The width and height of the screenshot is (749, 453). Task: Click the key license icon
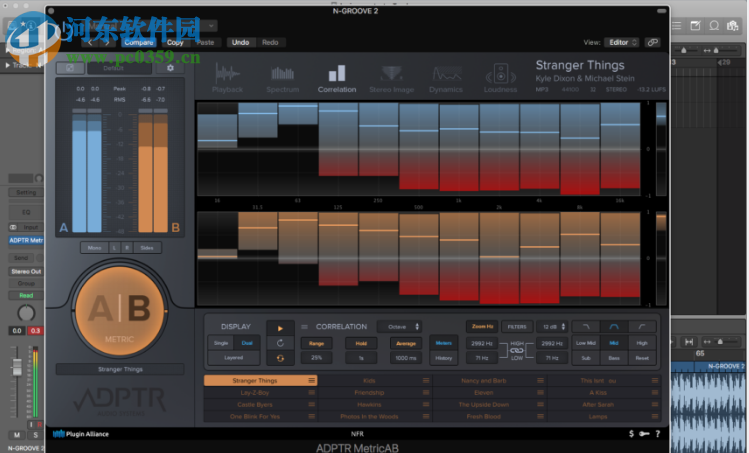(644, 434)
